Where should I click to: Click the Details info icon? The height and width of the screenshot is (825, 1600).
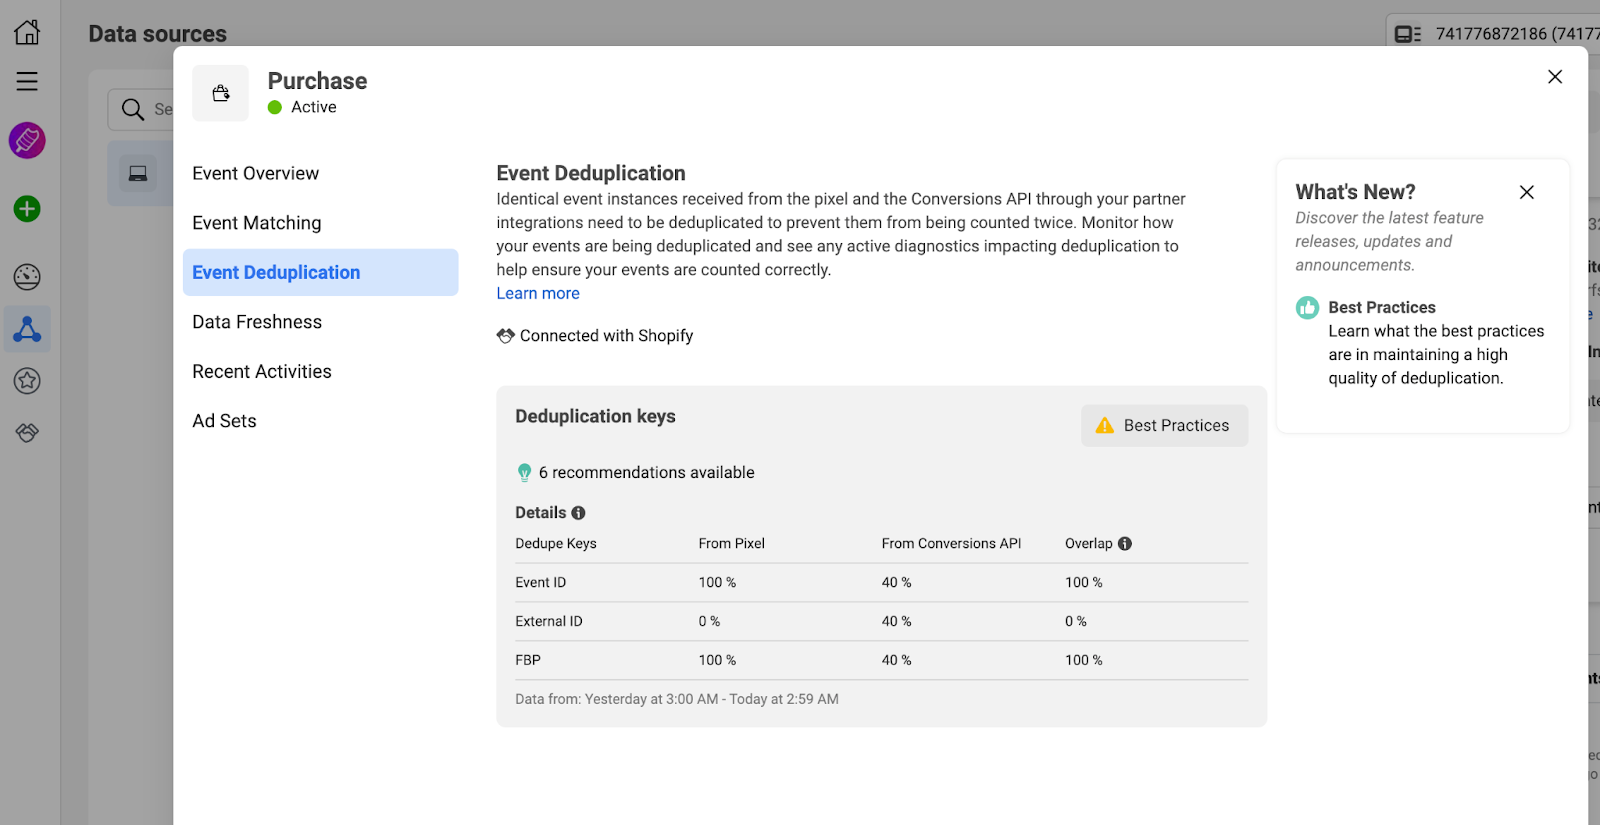[x=578, y=513]
